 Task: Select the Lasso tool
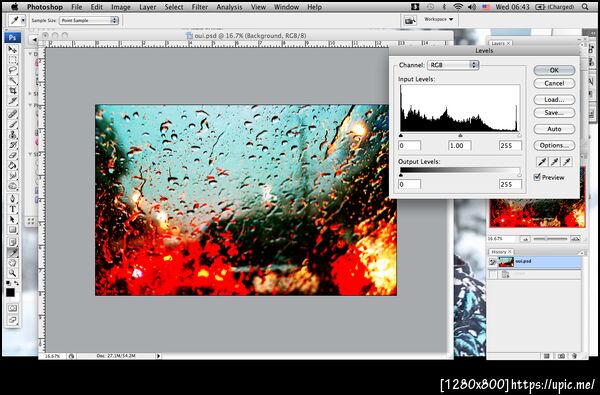coord(13,70)
